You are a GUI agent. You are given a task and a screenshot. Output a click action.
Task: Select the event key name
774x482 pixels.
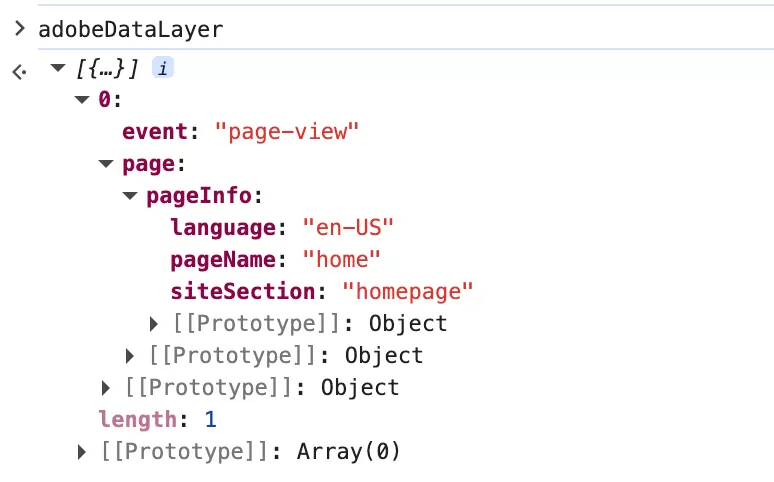[155, 132]
